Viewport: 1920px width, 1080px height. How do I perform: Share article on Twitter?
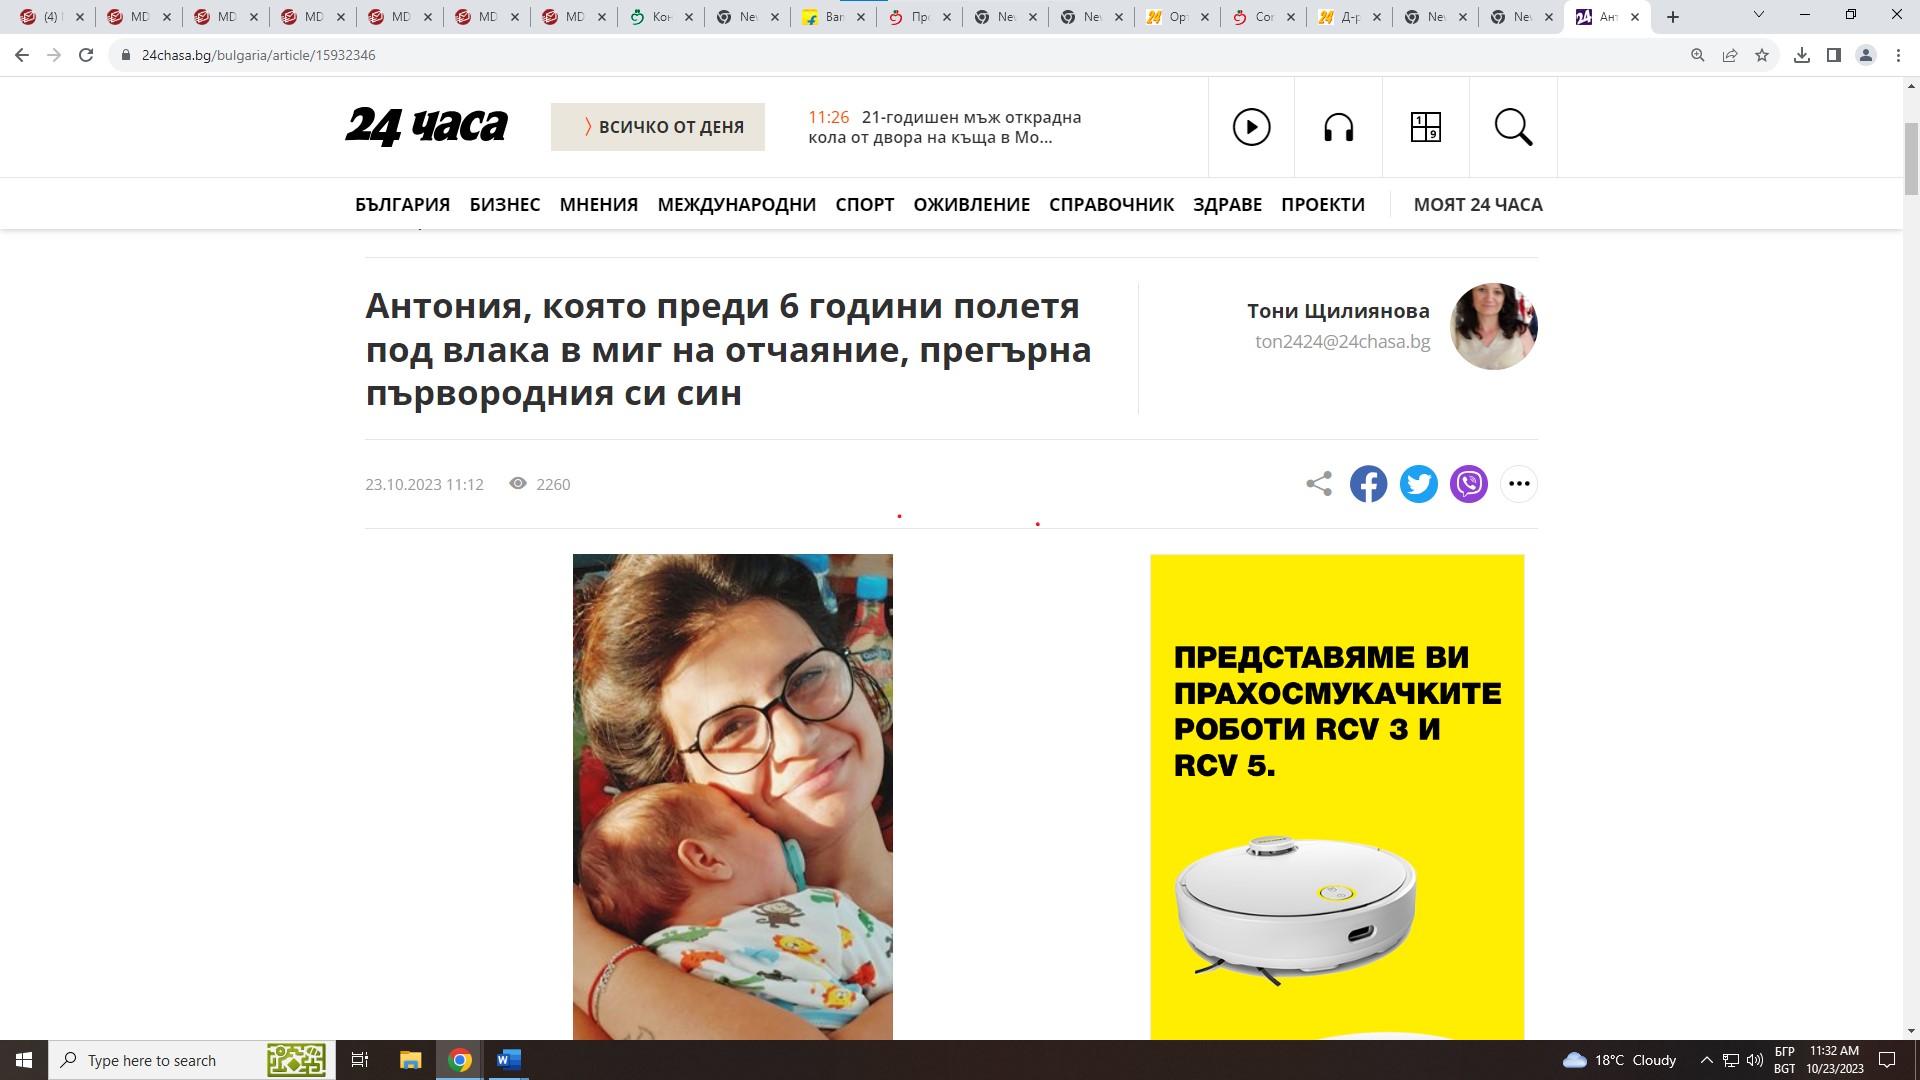coord(1418,484)
